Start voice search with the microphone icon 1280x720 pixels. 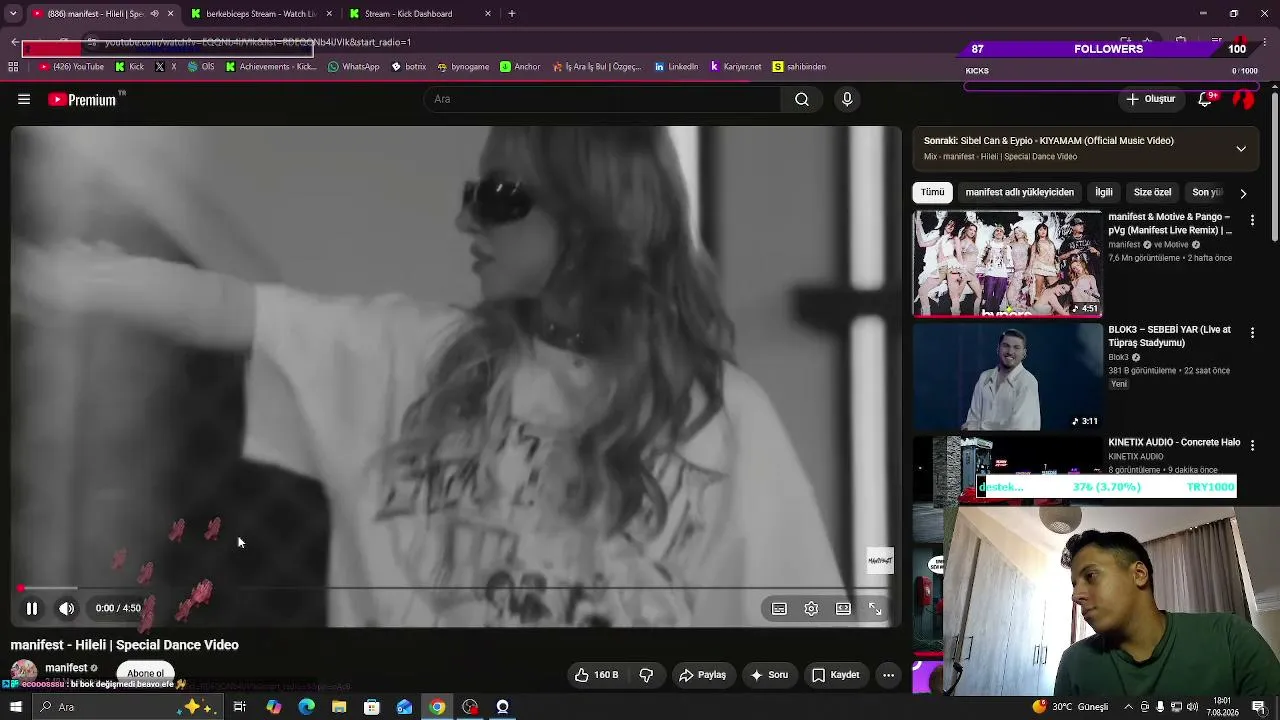pyautogui.click(x=847, y=99)
